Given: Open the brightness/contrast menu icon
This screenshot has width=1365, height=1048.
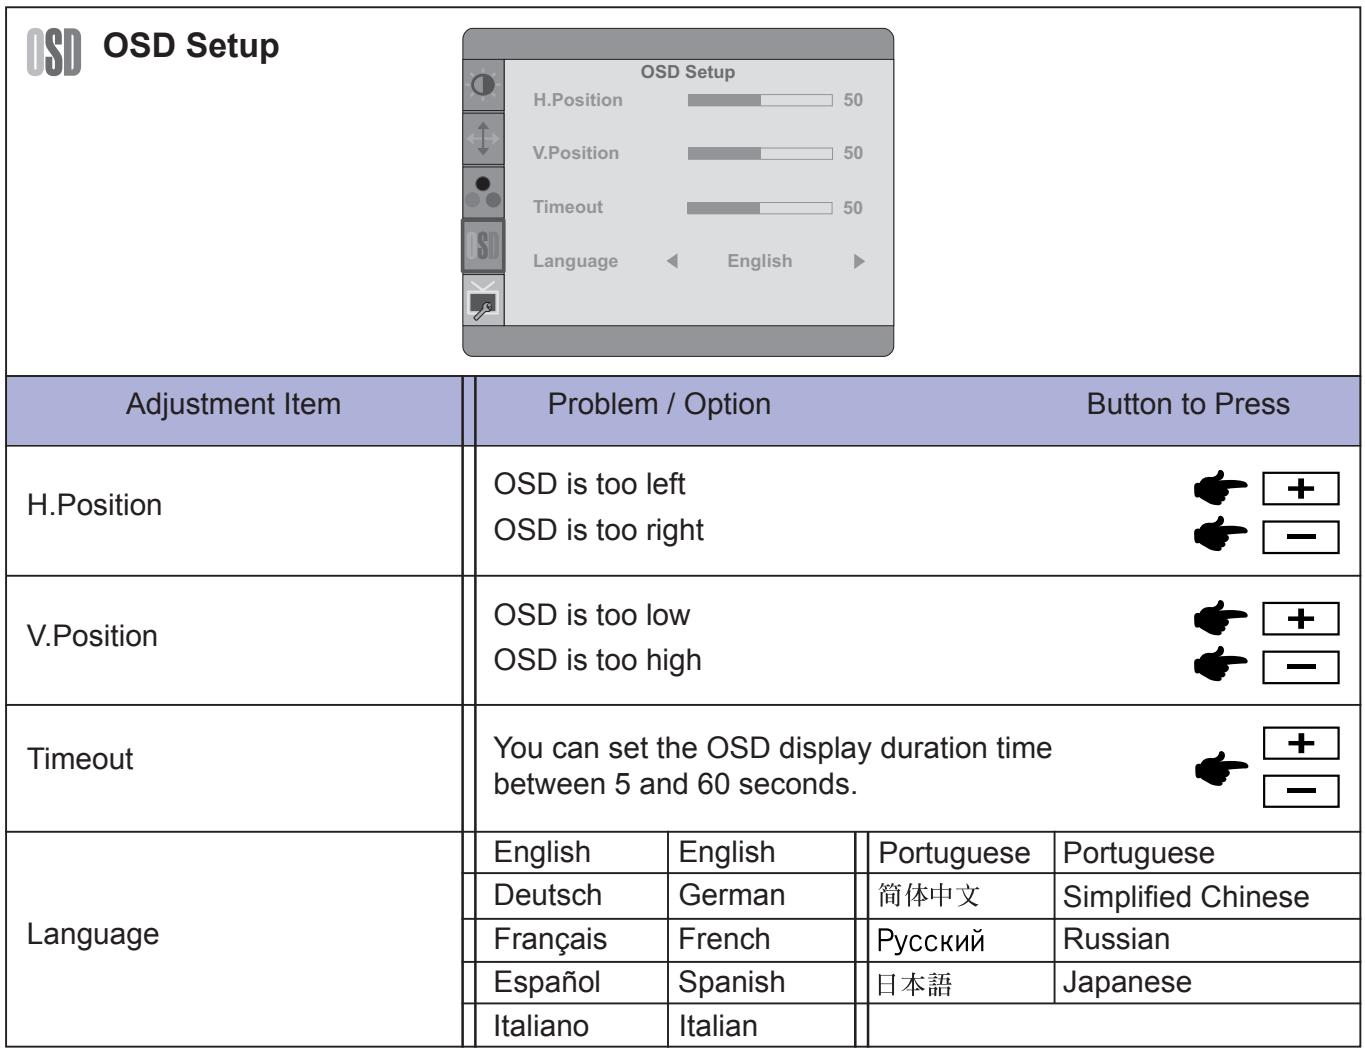Looking at the screenshot, I should point(483,86).
